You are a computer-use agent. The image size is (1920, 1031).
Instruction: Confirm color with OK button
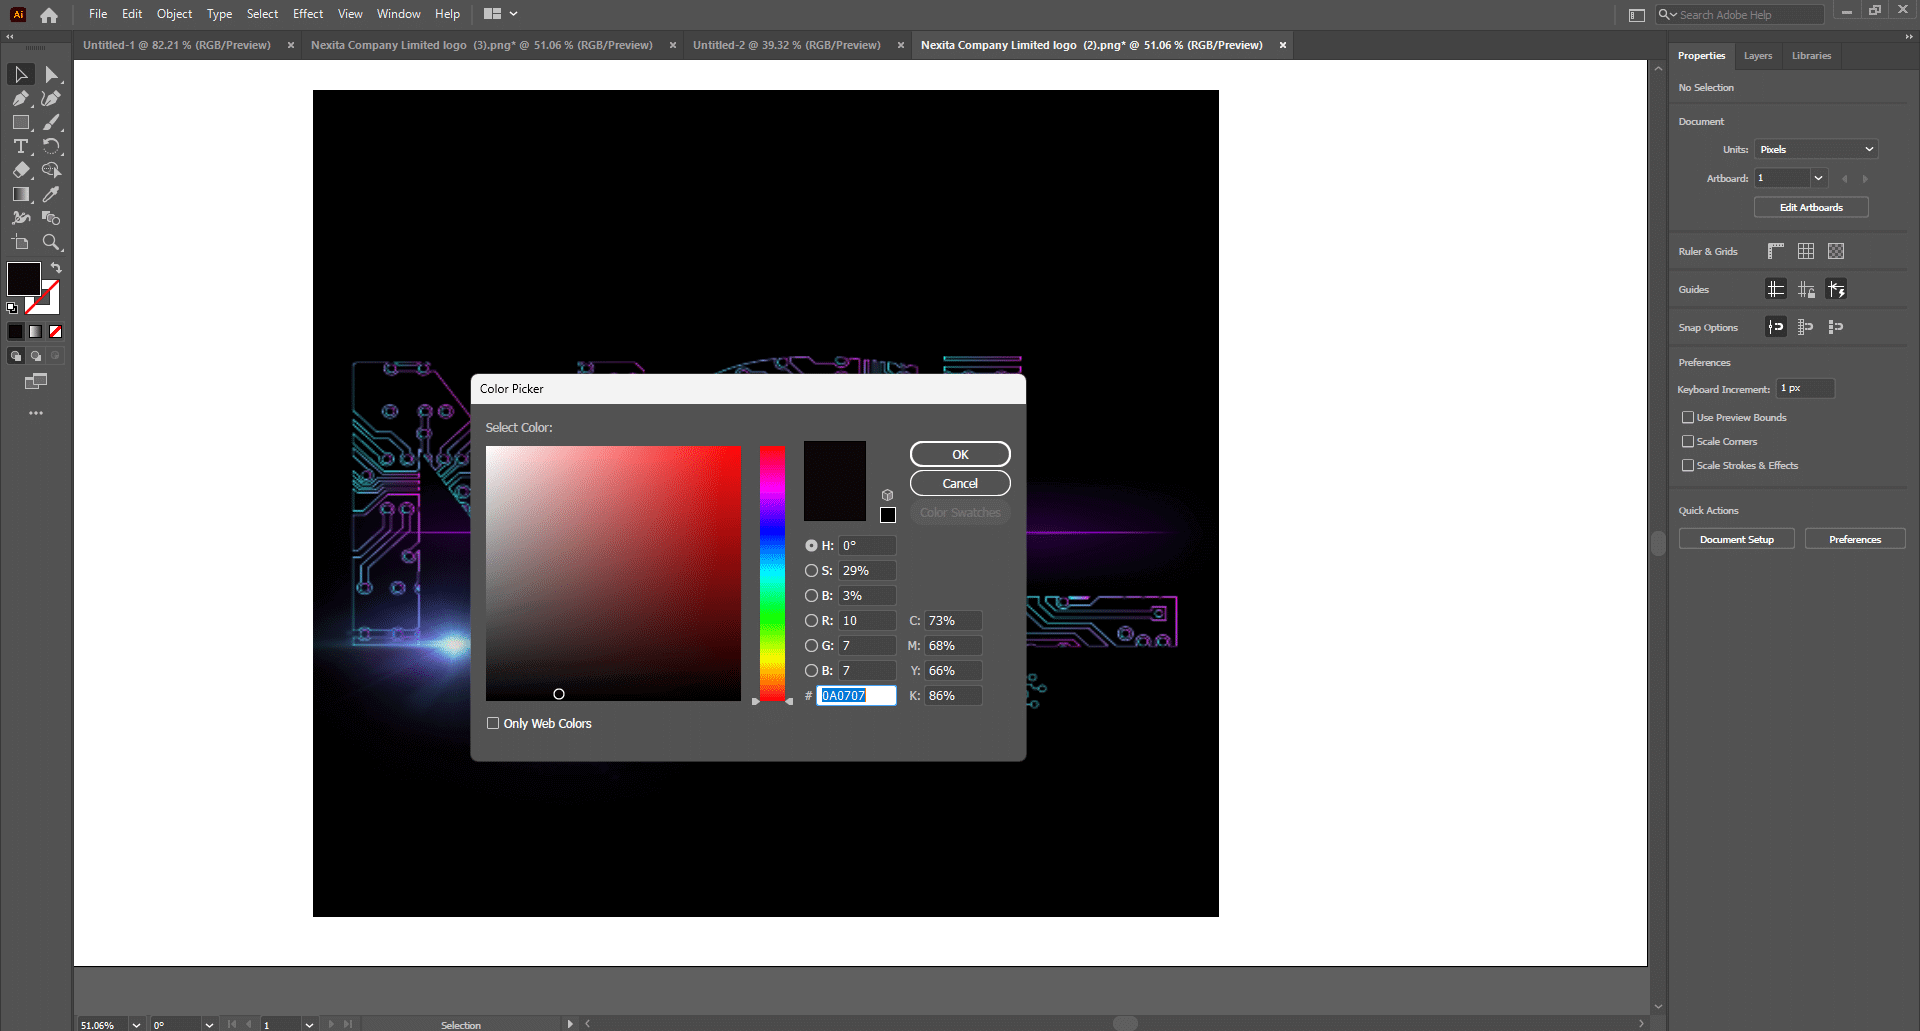960,454
